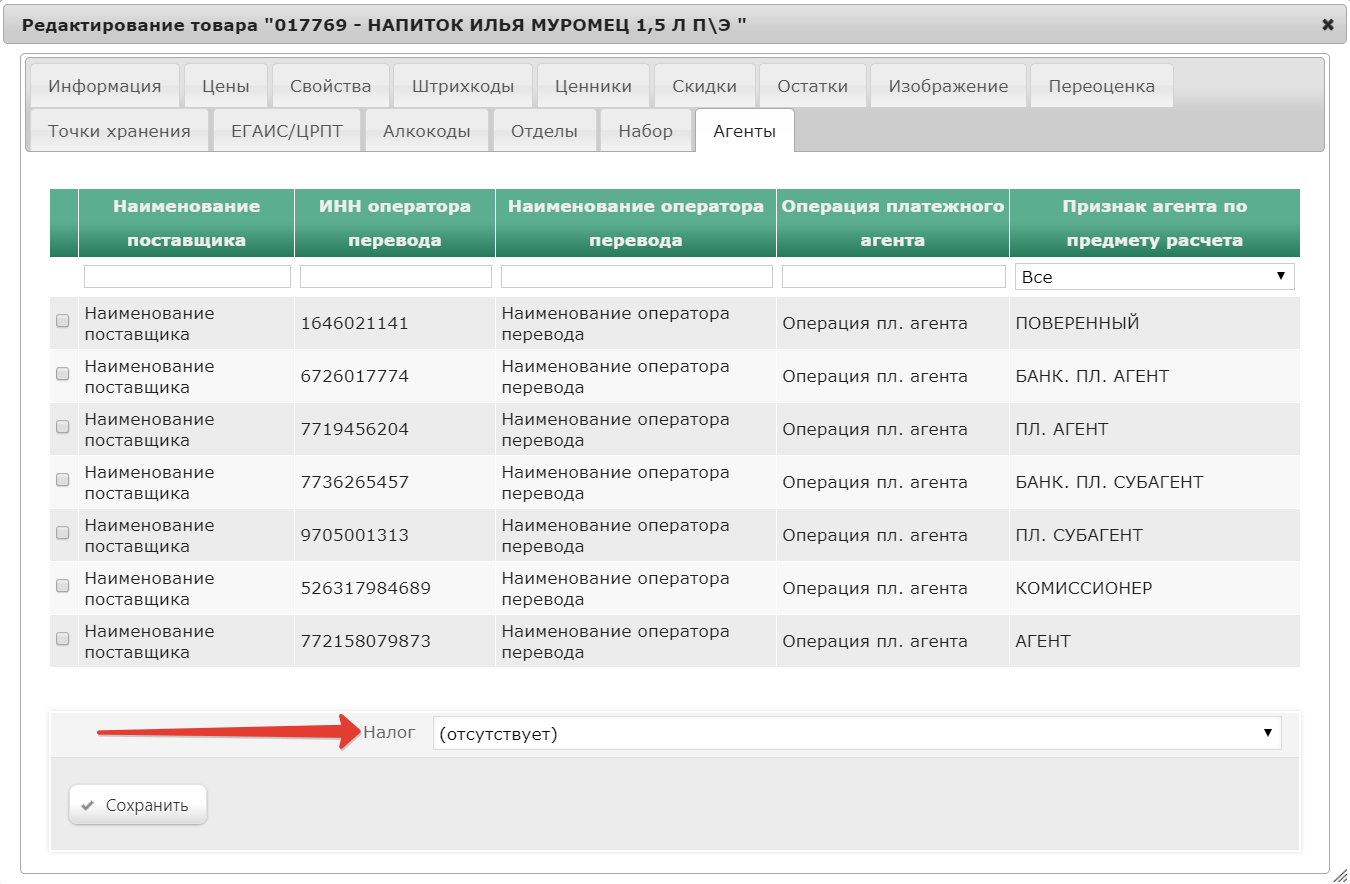The image size is (1350, 884).
Task: Click ИНН value 1646021141
Action: (x=355, y=323)
